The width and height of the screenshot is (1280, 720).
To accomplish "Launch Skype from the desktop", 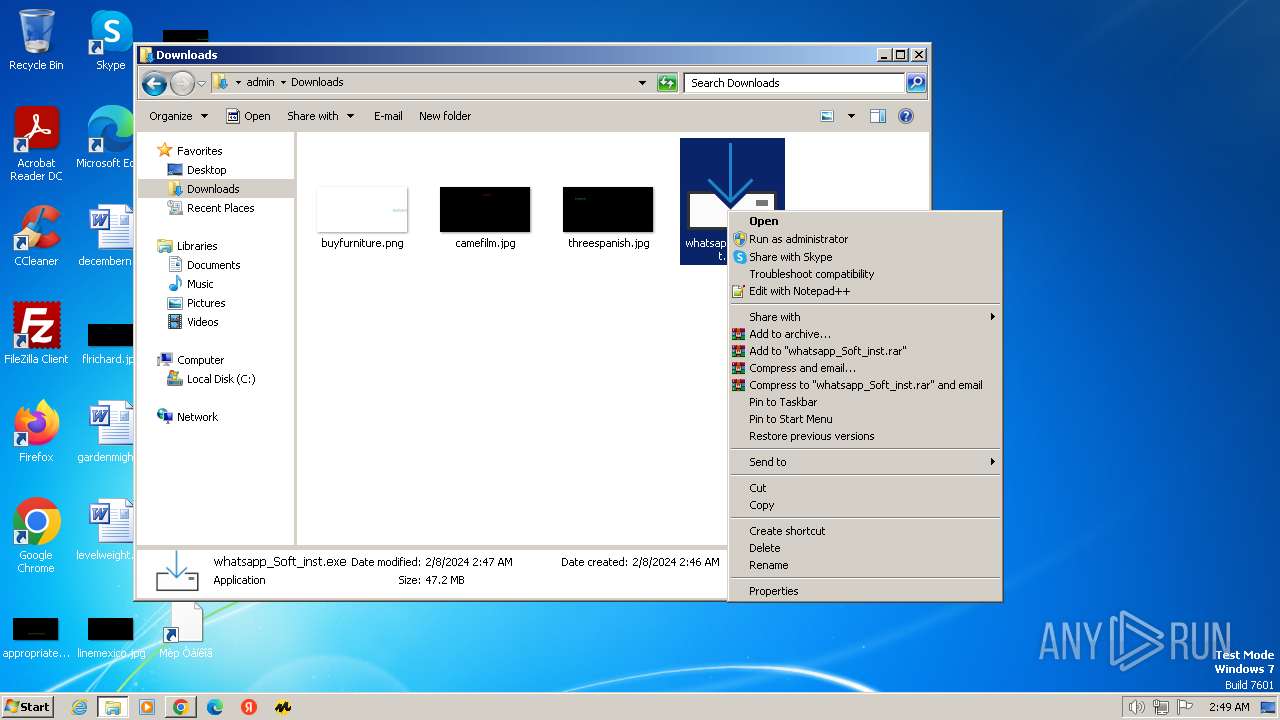I will (x=110, y=40).
